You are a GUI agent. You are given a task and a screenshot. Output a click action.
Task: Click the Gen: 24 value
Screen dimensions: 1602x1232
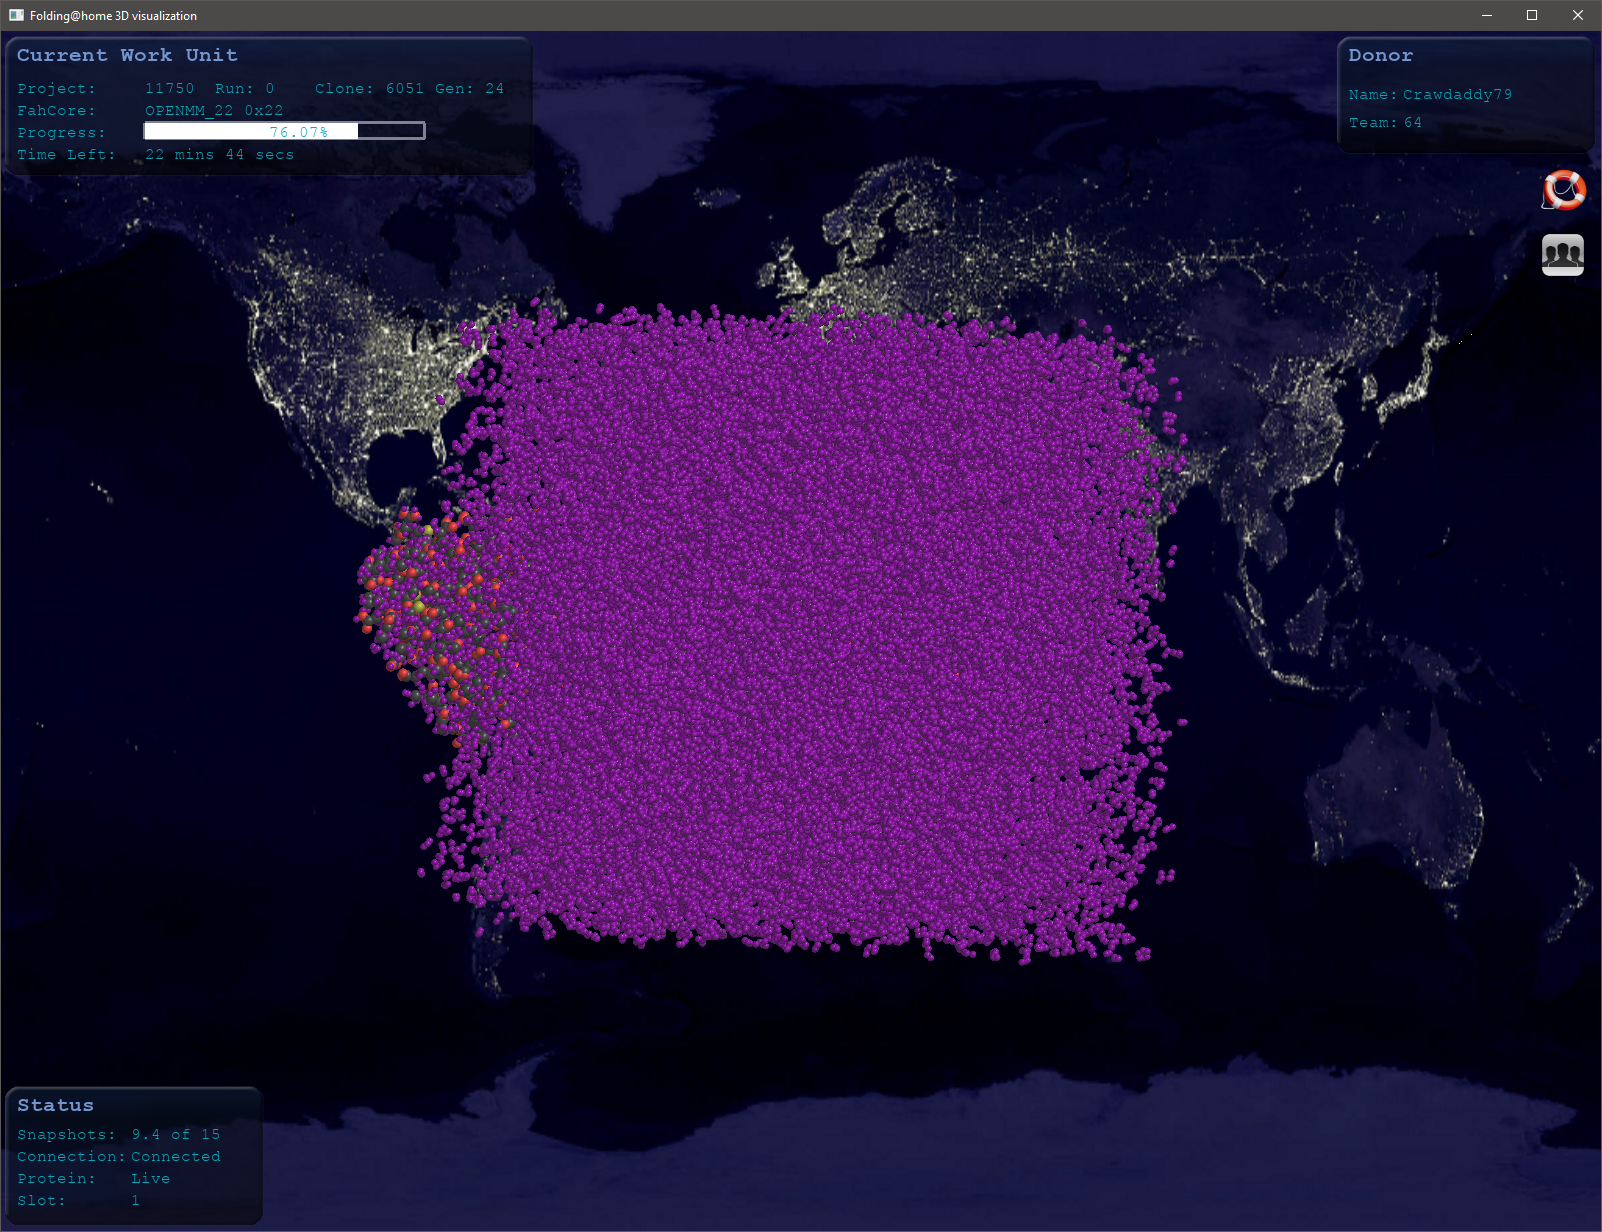470,89
